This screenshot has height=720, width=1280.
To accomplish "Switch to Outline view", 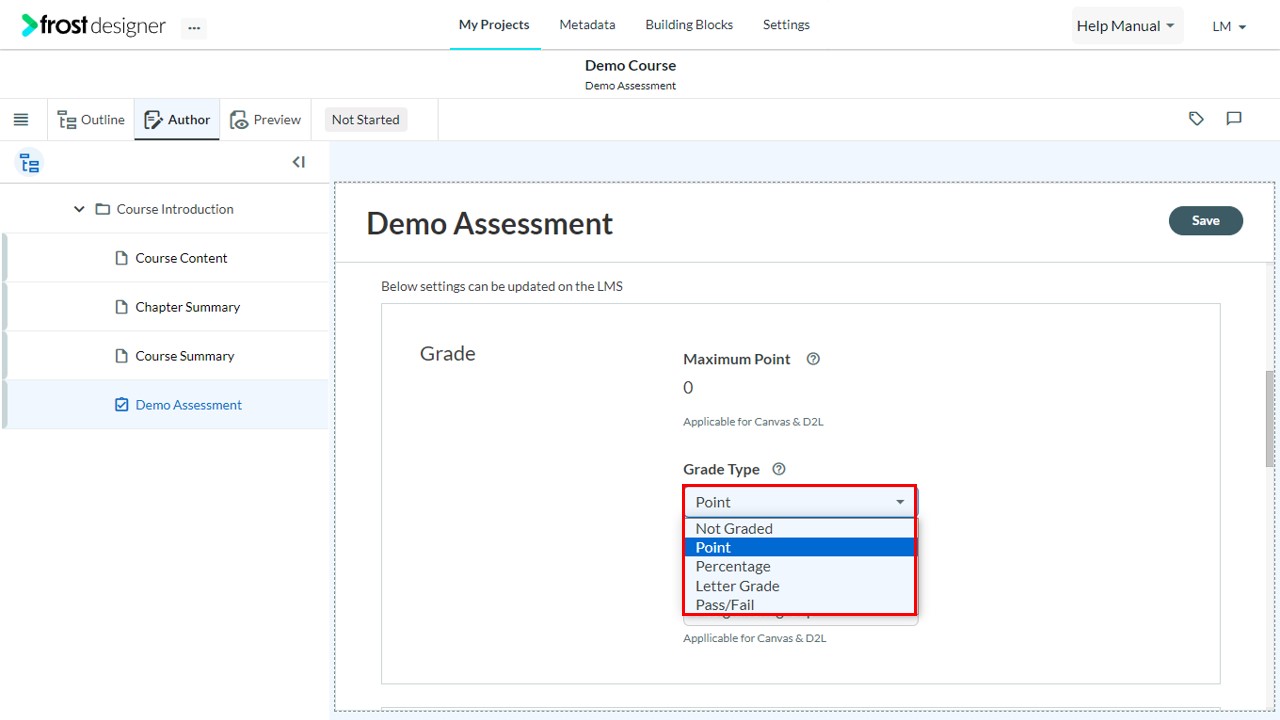I will click(x=91, y=120).
